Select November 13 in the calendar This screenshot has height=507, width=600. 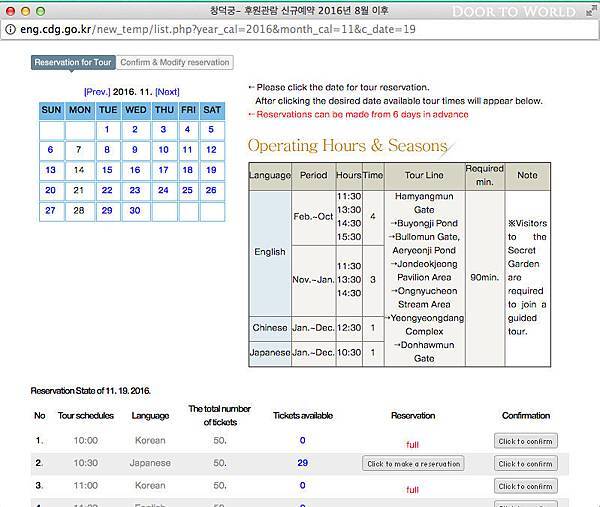51,170
